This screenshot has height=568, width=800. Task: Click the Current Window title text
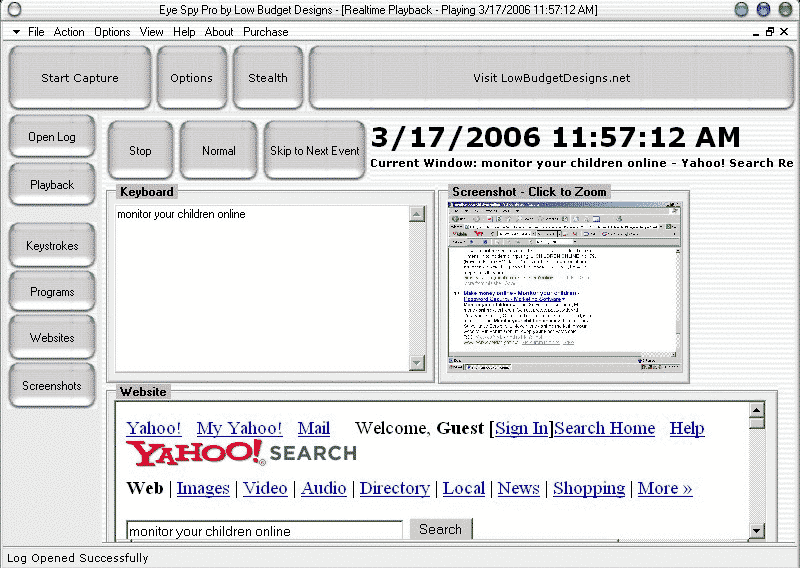[582, 163]
